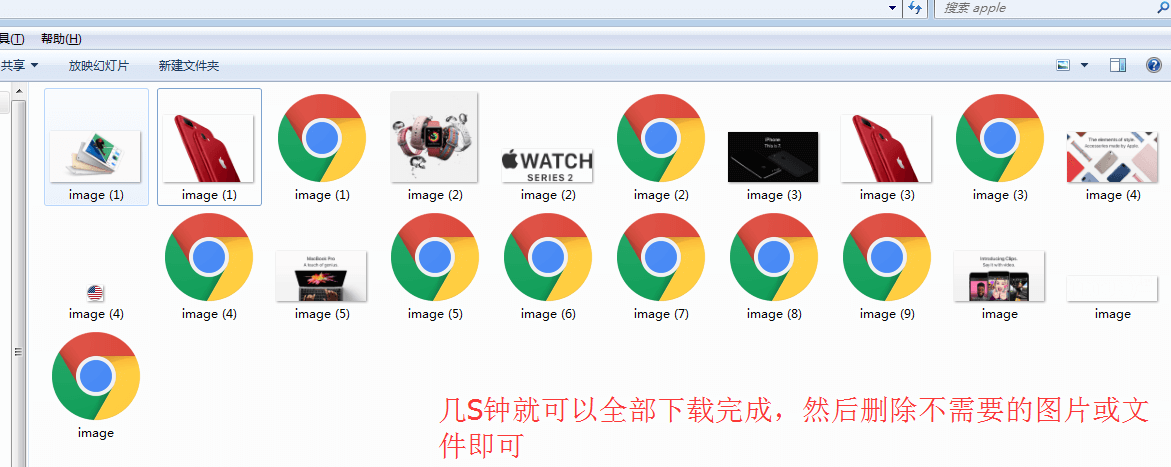
Task: Select the iPad thumbnail file image (1)
Action: point(96,146)
